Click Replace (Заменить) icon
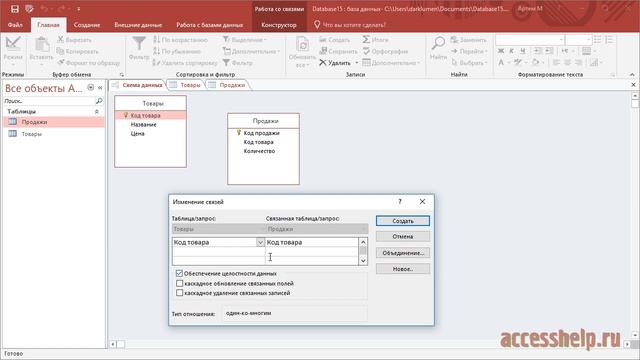 click(x=454, y=40)
